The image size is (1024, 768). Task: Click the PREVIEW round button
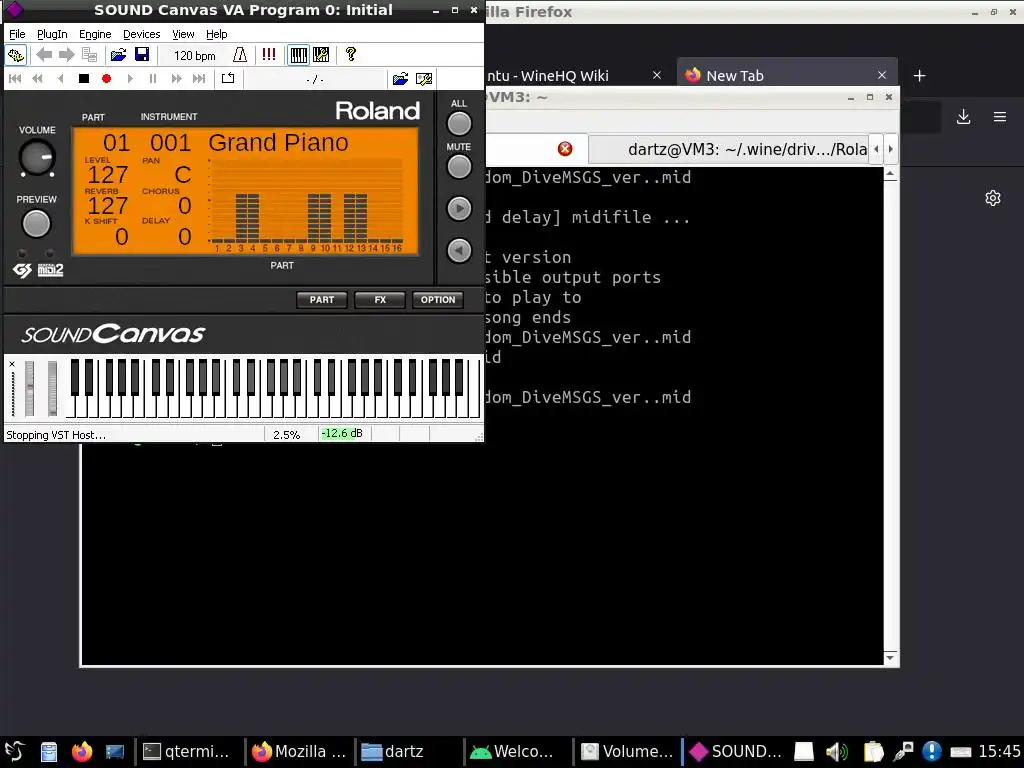coord(36,224)
